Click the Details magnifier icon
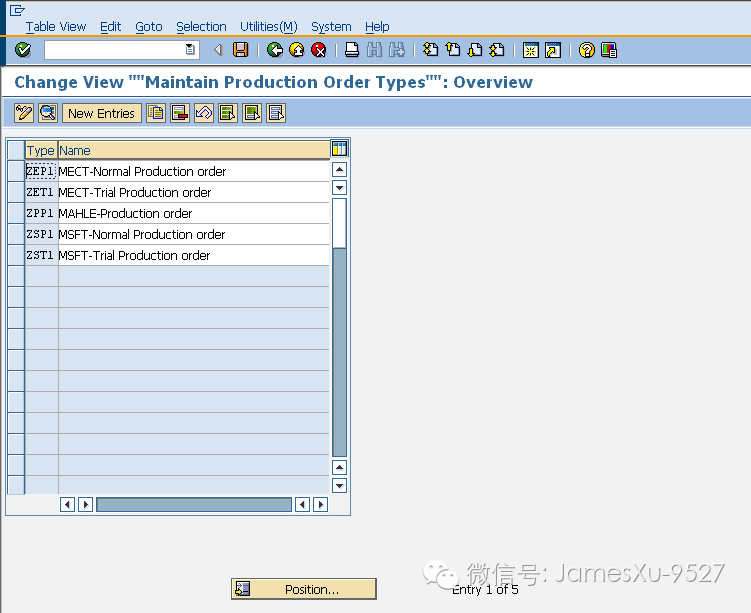 click(48, 113)
